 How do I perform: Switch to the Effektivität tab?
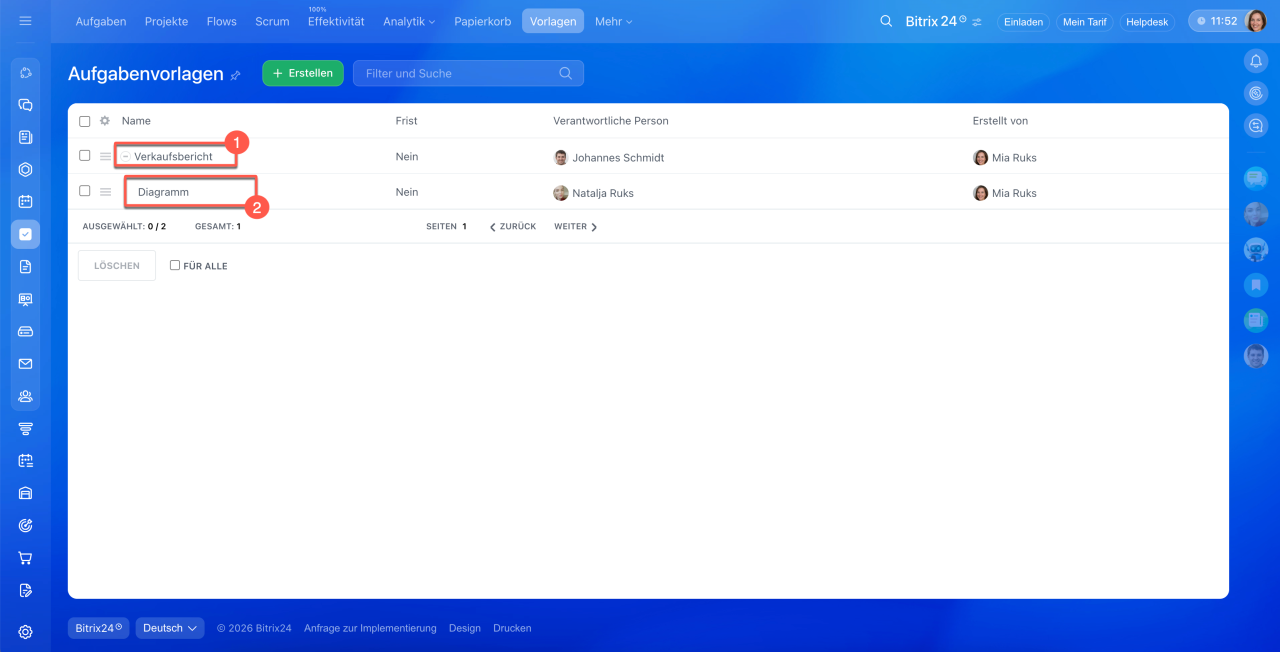pos(336,21)
